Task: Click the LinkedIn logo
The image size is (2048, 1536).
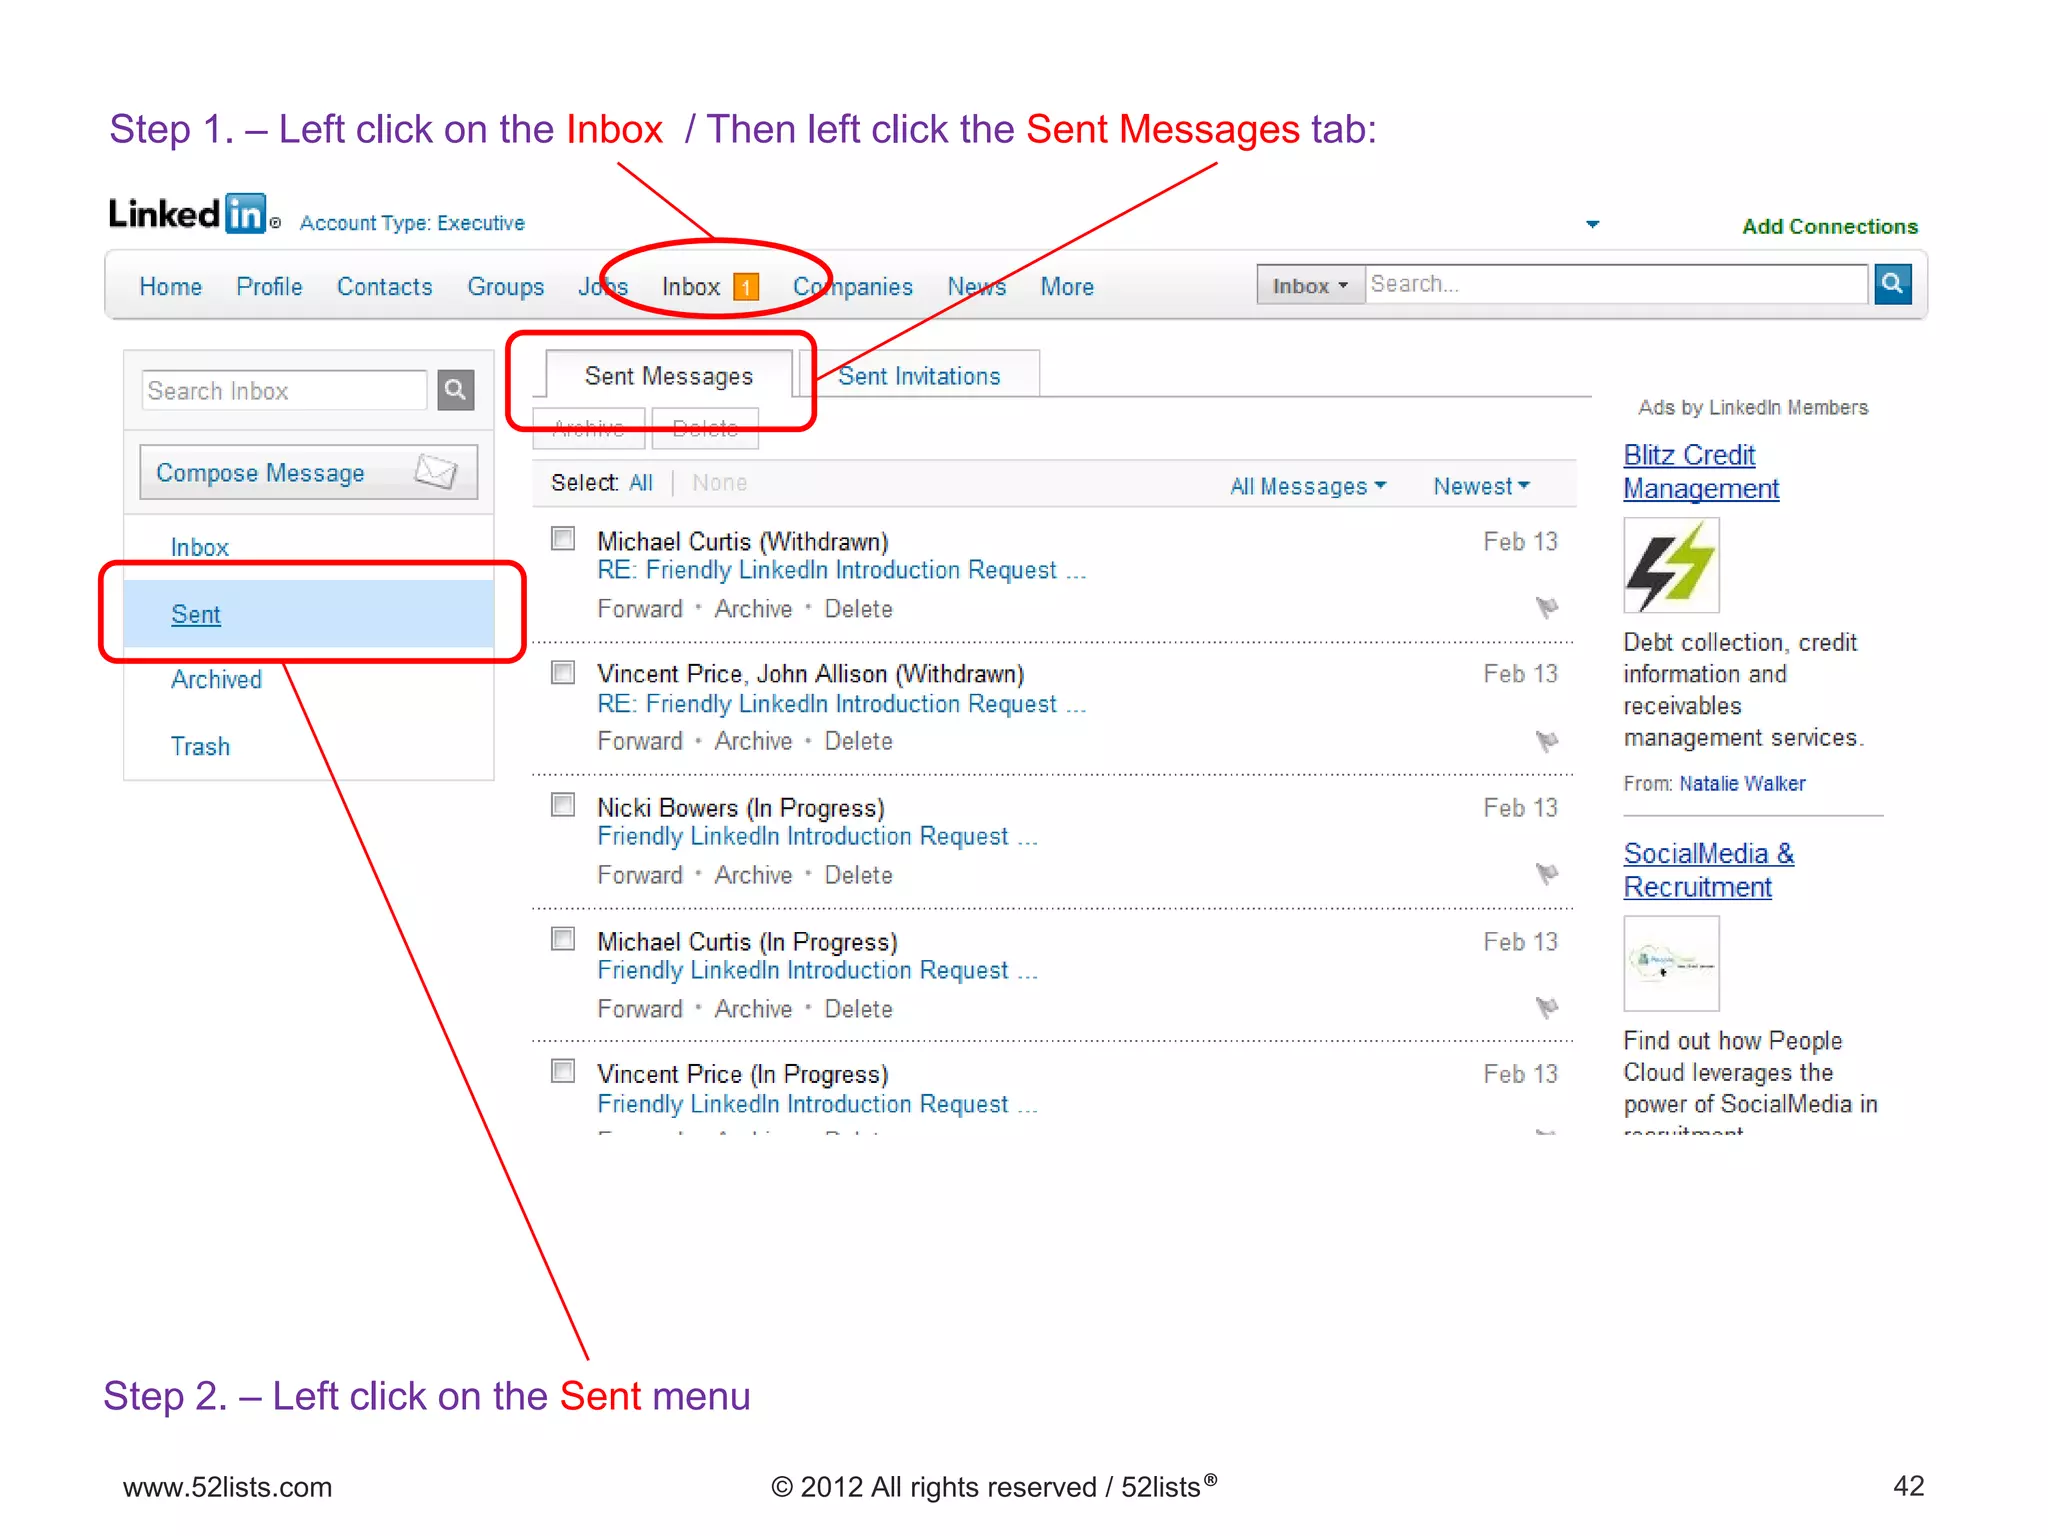Action: [187, 214]
